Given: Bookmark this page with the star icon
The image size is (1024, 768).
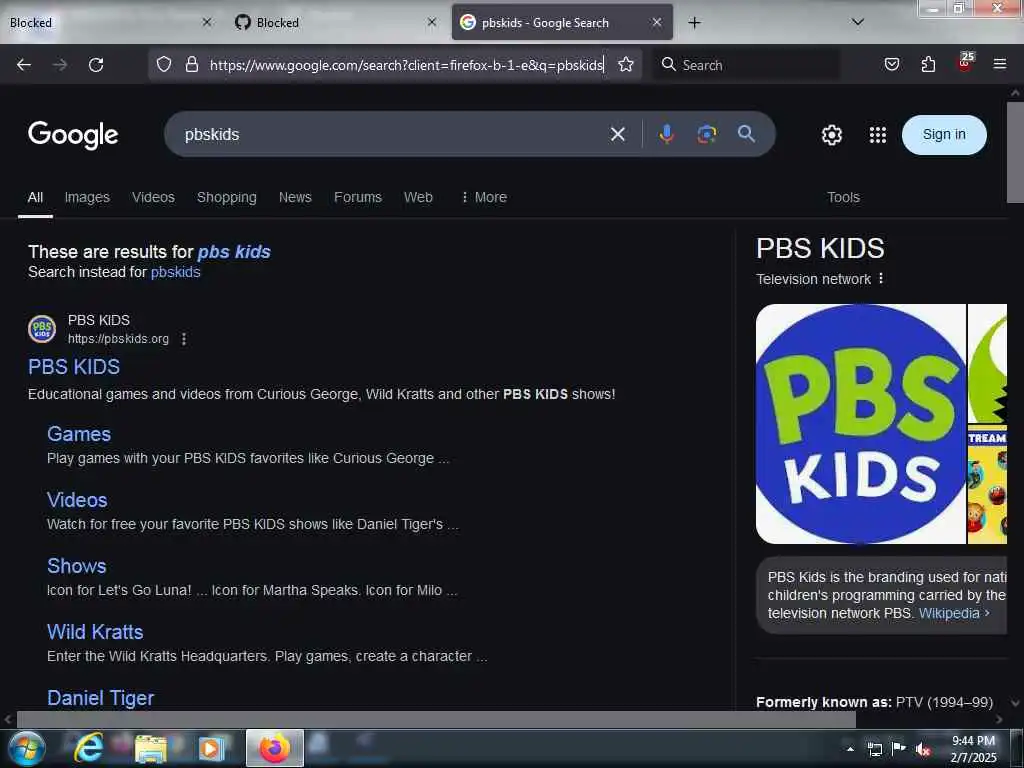Looking at the screenshot, I should [x=626, y=64].
